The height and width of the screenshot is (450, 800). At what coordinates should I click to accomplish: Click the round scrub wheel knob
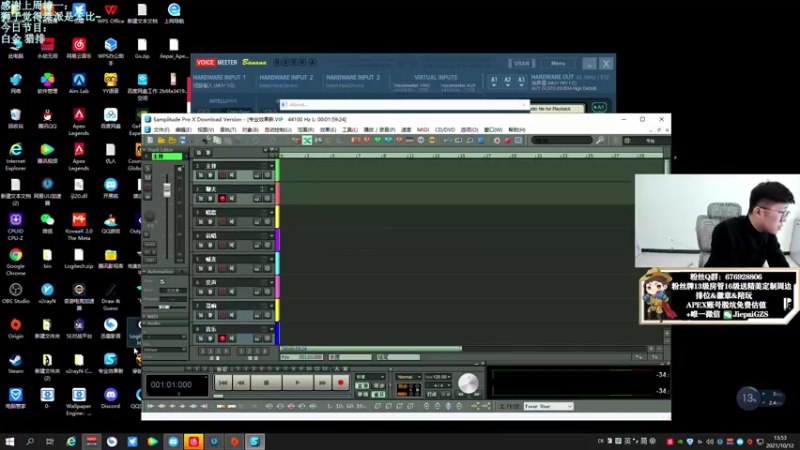468,383
